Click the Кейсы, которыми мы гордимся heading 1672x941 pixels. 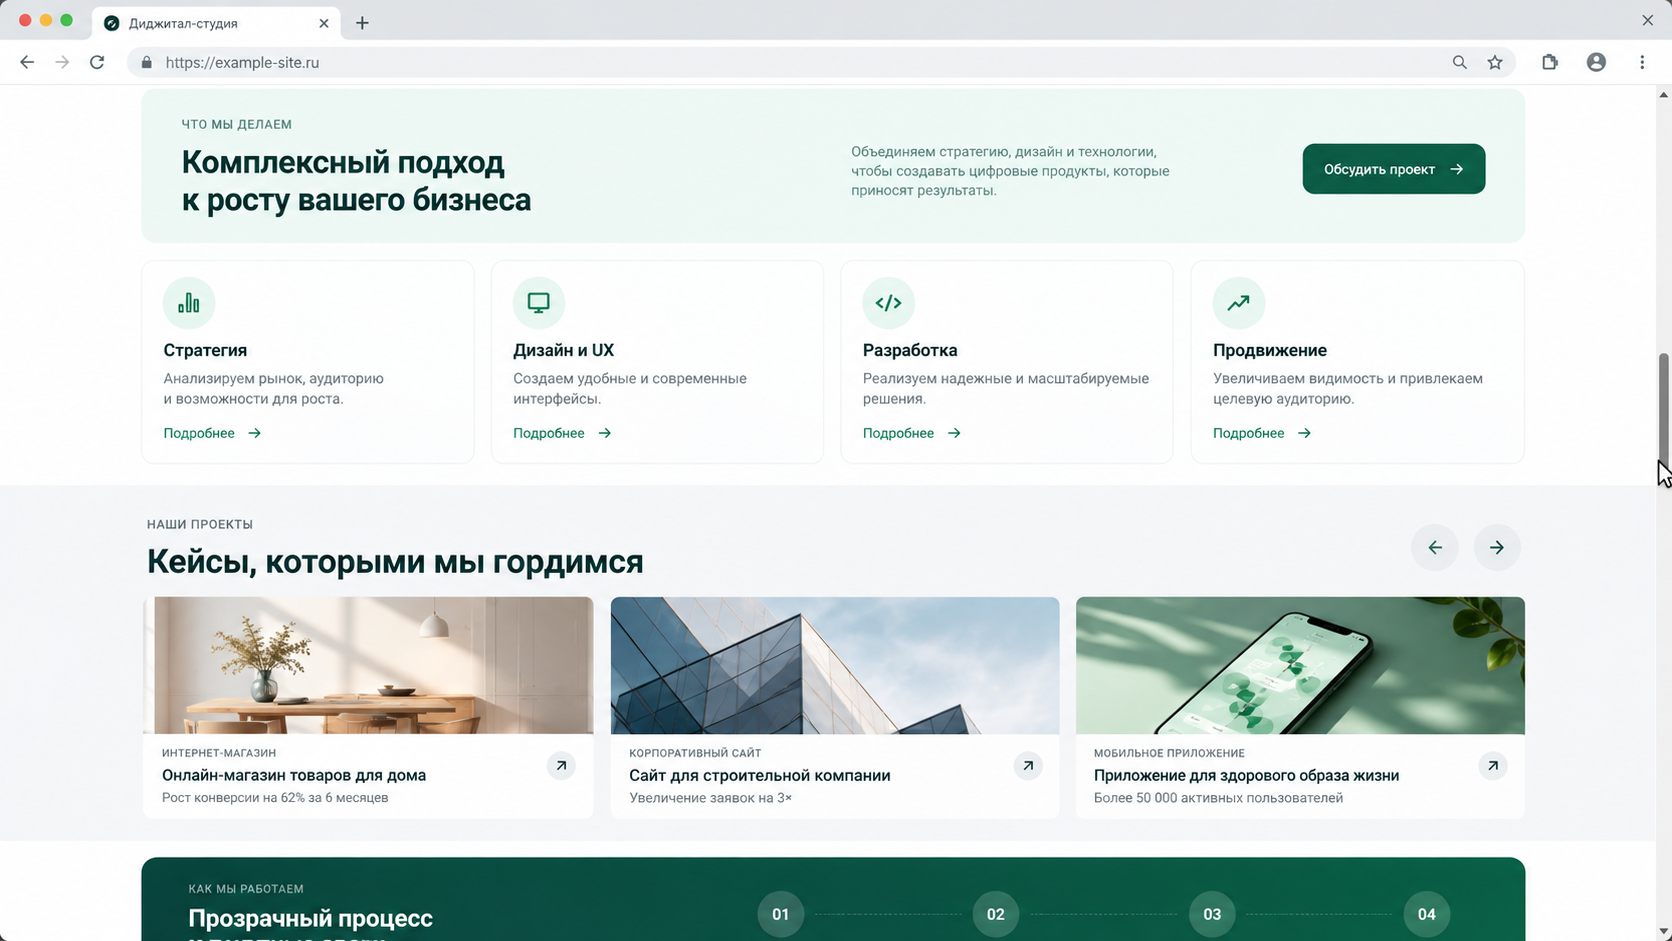(395, 562)
